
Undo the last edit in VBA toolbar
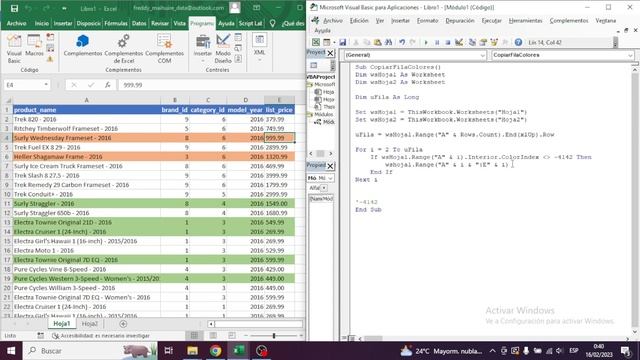tap(402, 42)
